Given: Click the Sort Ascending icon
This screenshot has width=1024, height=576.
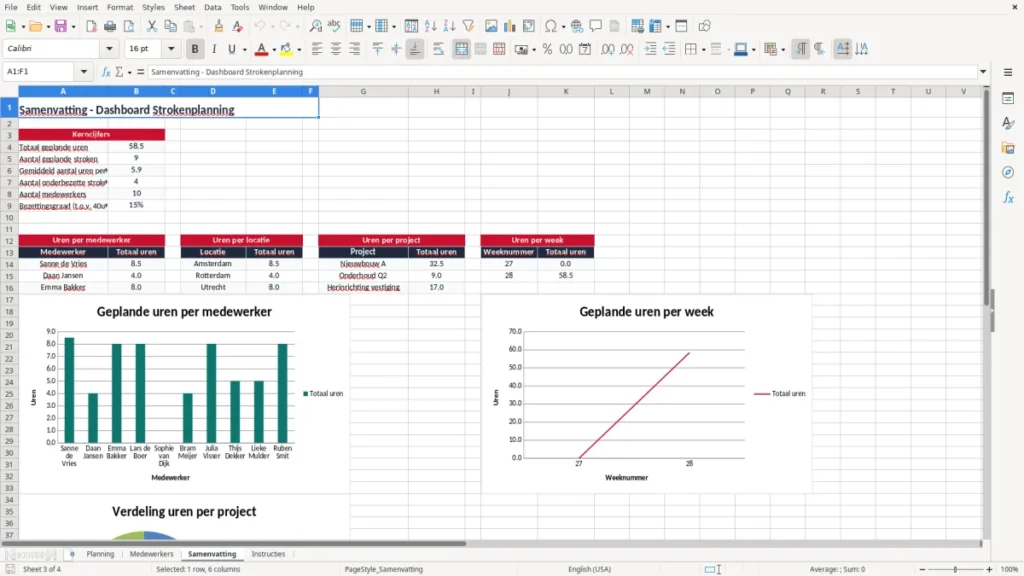Looking at the screenshot, I should 430,26.
